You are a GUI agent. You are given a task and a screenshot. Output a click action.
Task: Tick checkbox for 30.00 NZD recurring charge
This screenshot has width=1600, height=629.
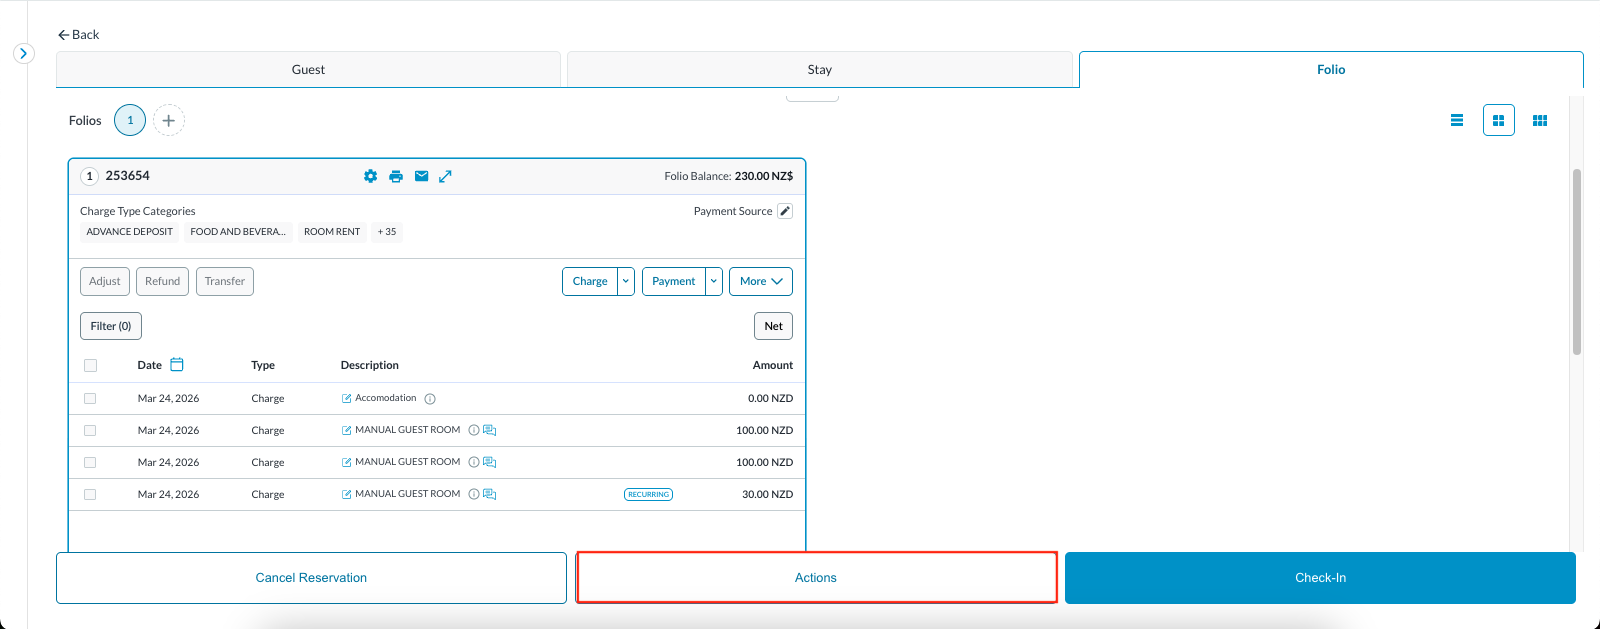click(90, 494)
